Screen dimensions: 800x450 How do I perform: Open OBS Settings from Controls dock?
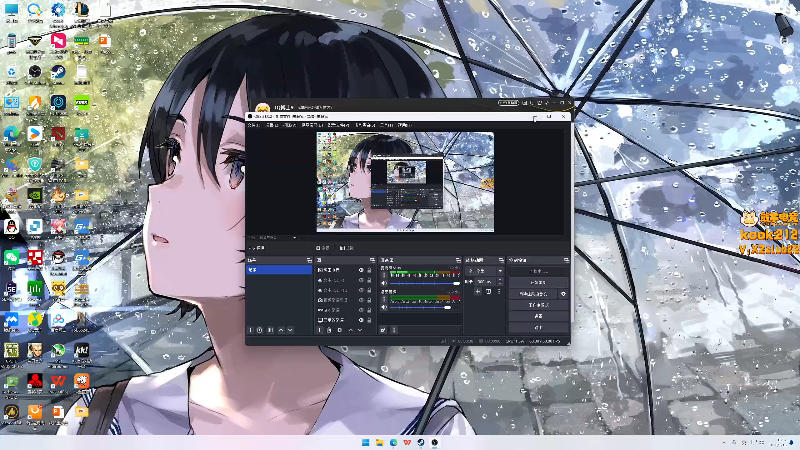(x=538, y=316)
